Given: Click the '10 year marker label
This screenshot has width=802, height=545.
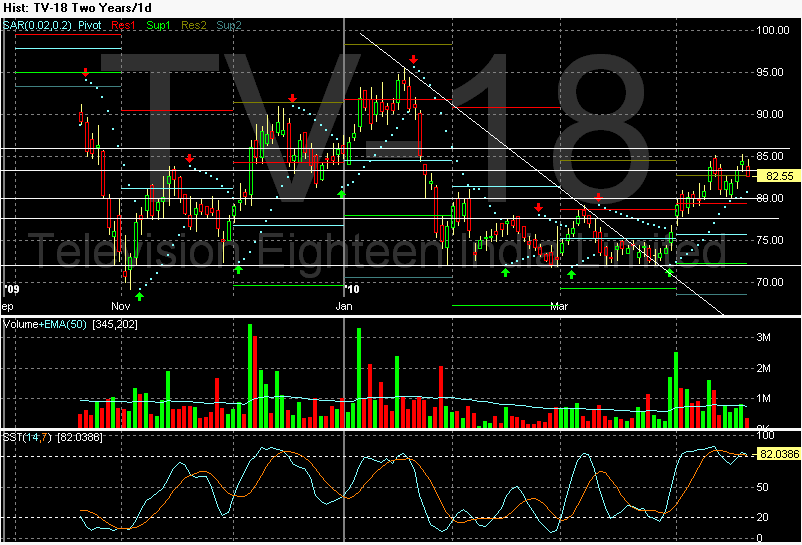Looking at the screenshot, I should (352, 289).
